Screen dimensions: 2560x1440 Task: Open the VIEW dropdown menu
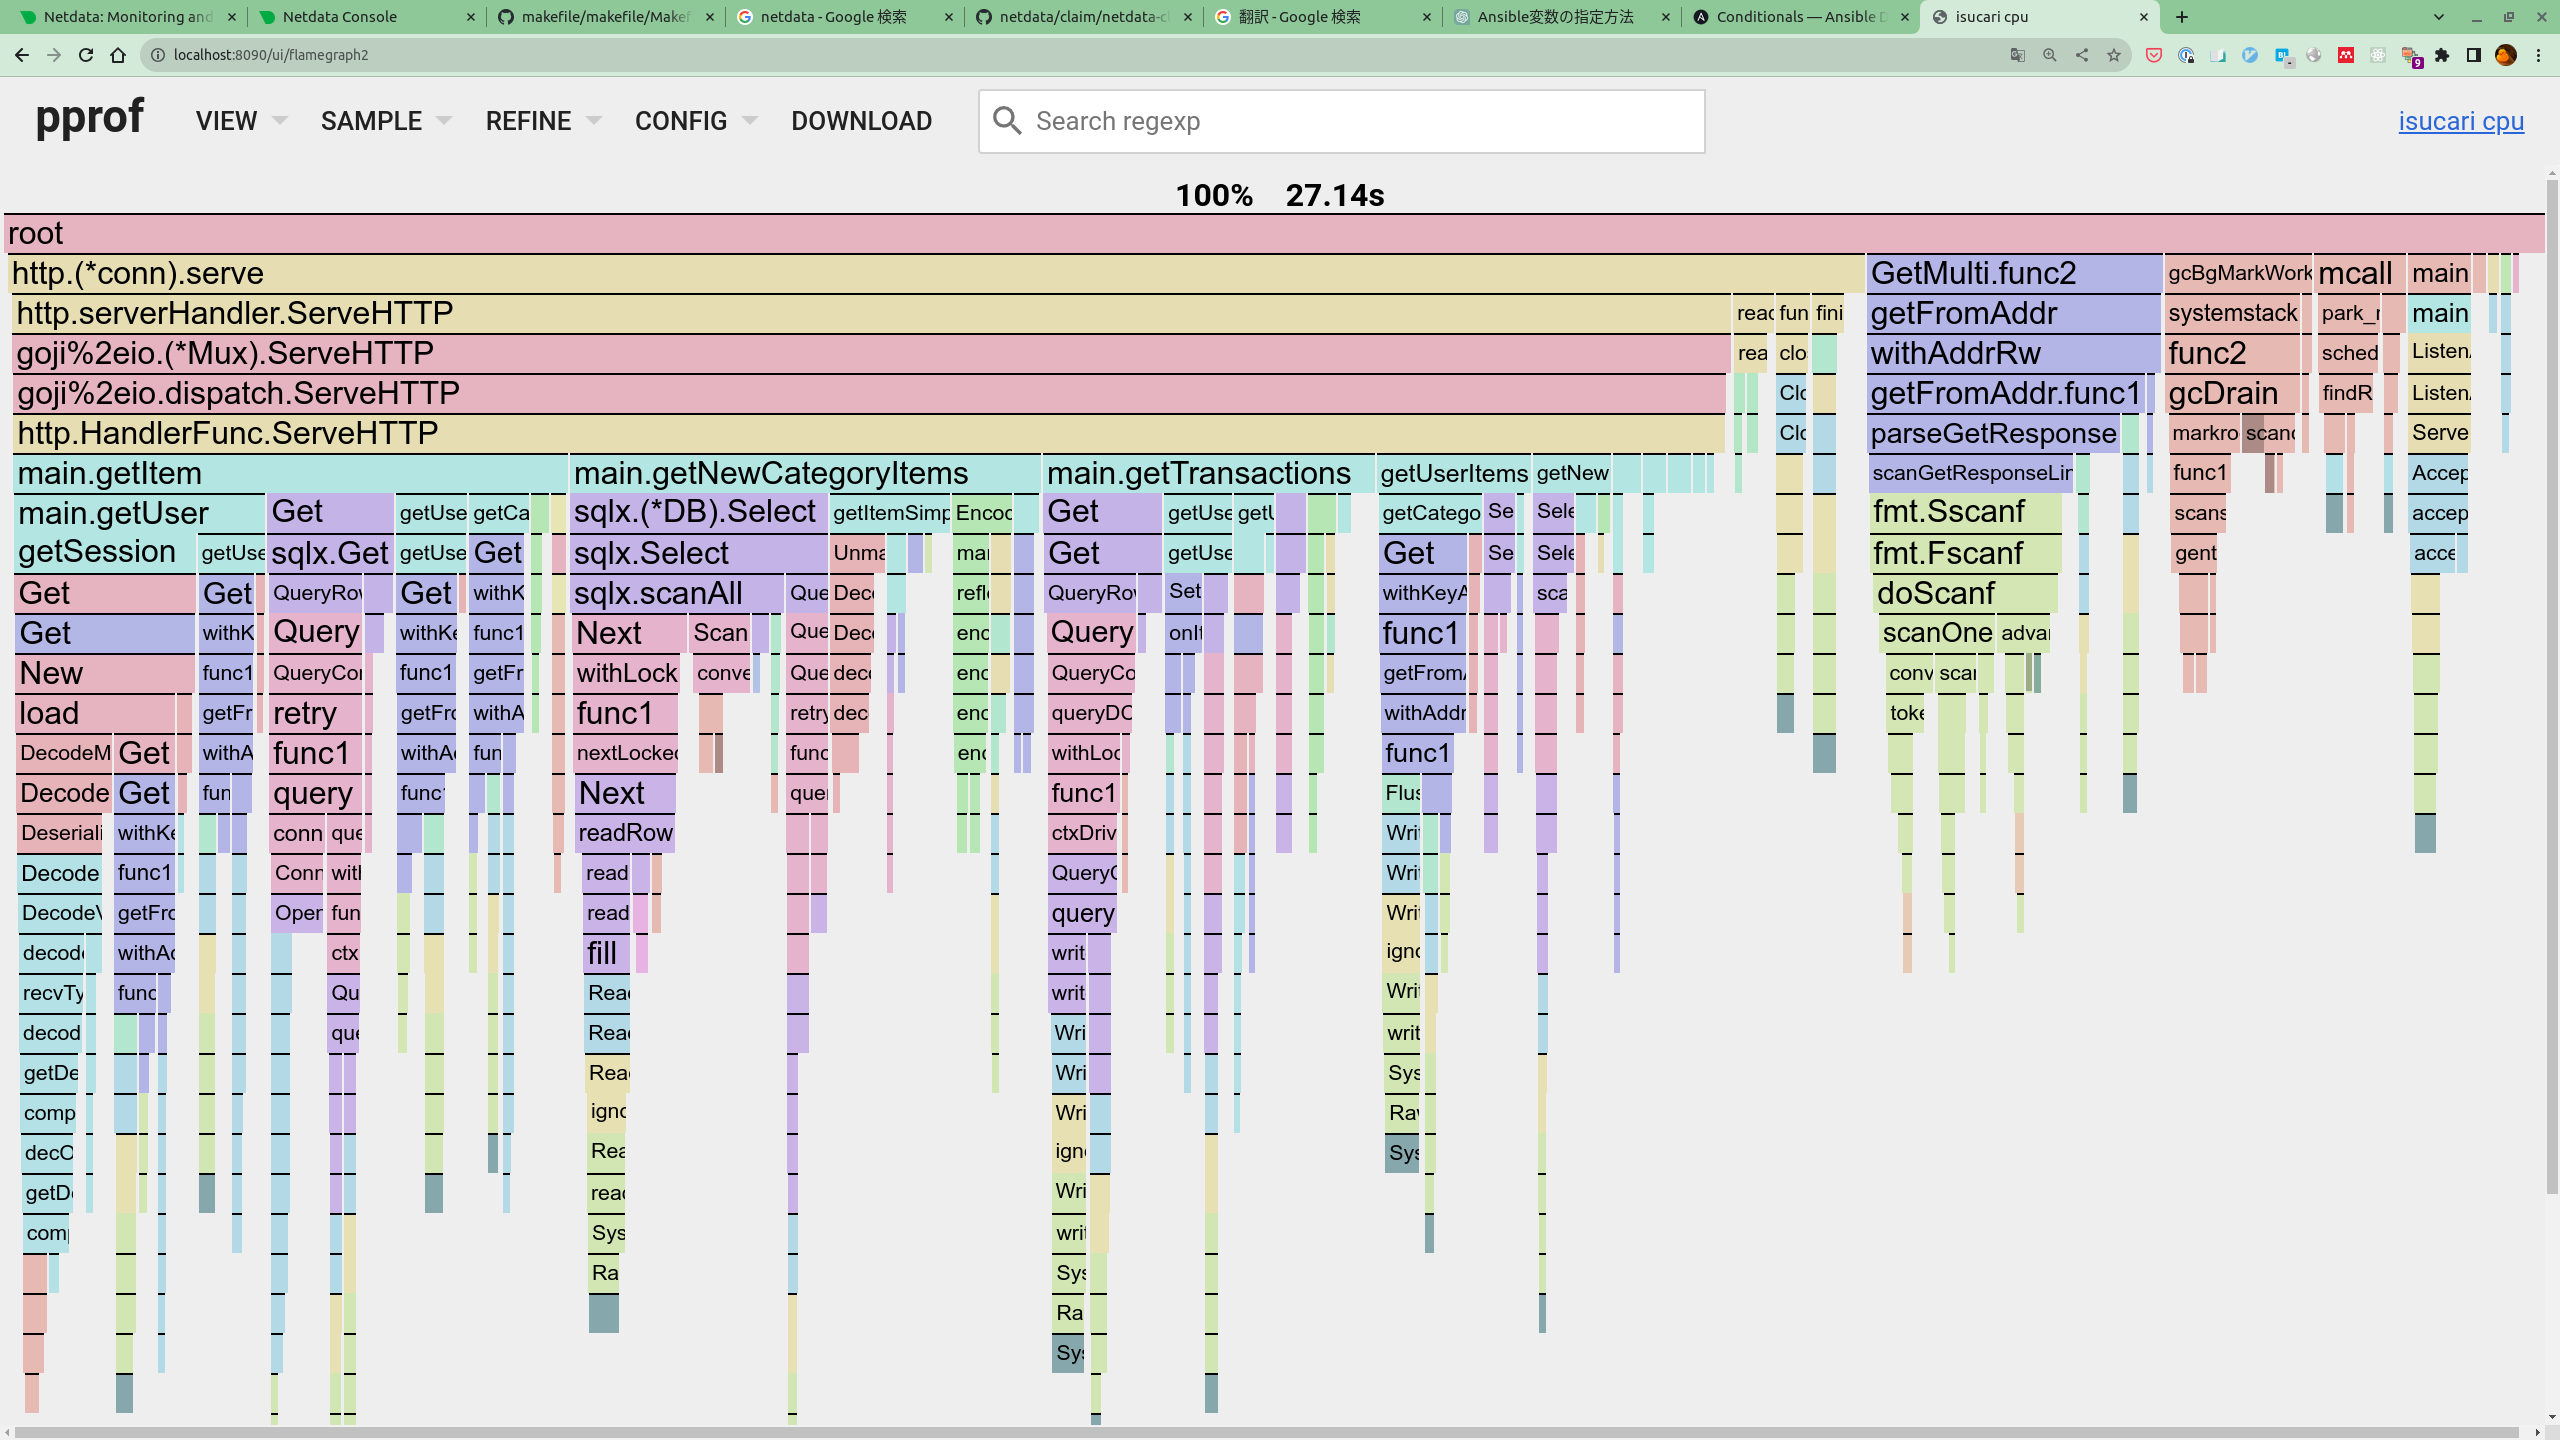(x=241, y=121)
